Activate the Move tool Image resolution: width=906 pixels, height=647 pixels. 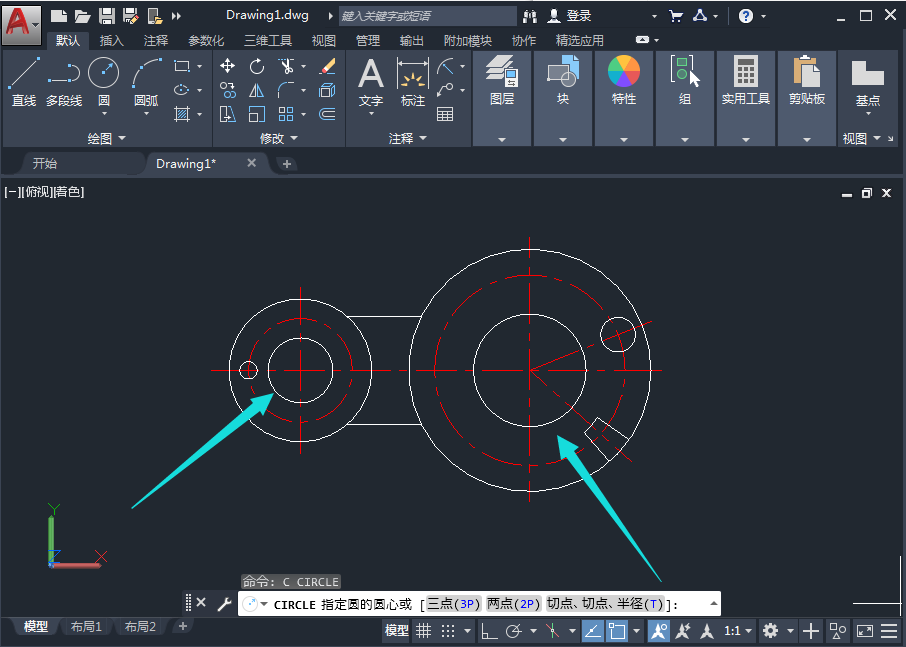[228, 66]
